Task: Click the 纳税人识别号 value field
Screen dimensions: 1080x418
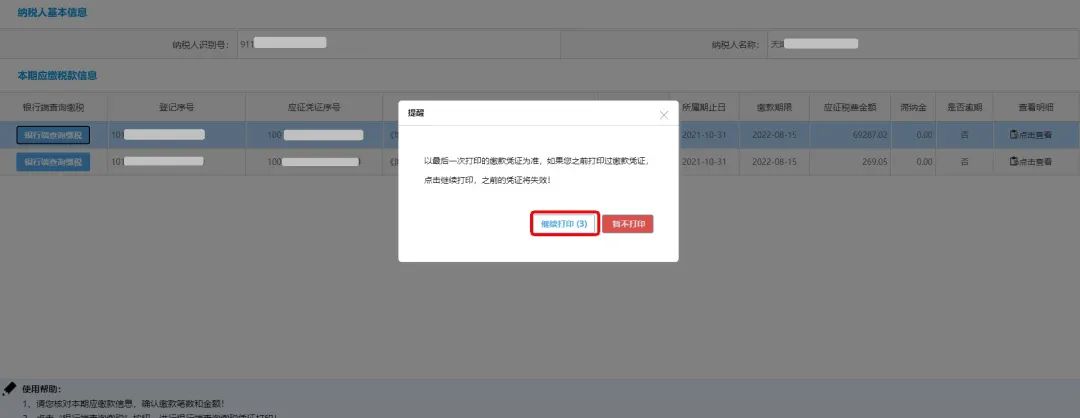Action: point(398,44)
